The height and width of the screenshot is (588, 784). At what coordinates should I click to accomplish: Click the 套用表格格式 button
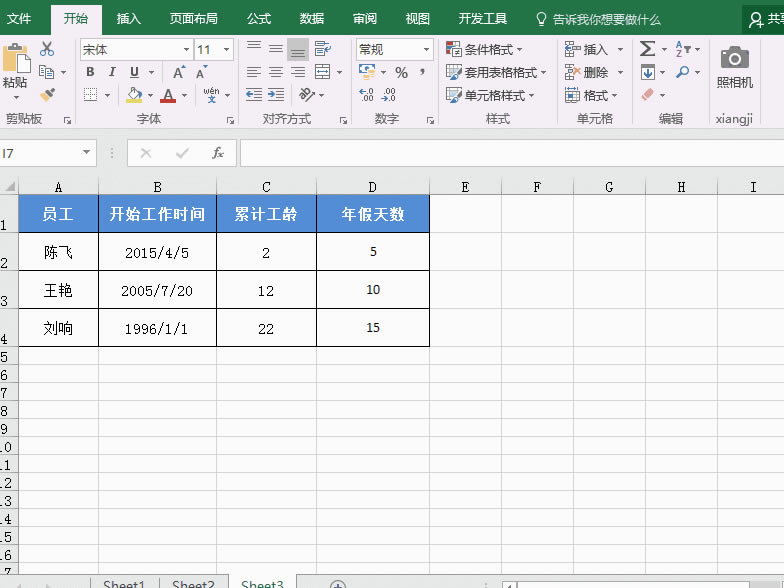pos(491,72)
